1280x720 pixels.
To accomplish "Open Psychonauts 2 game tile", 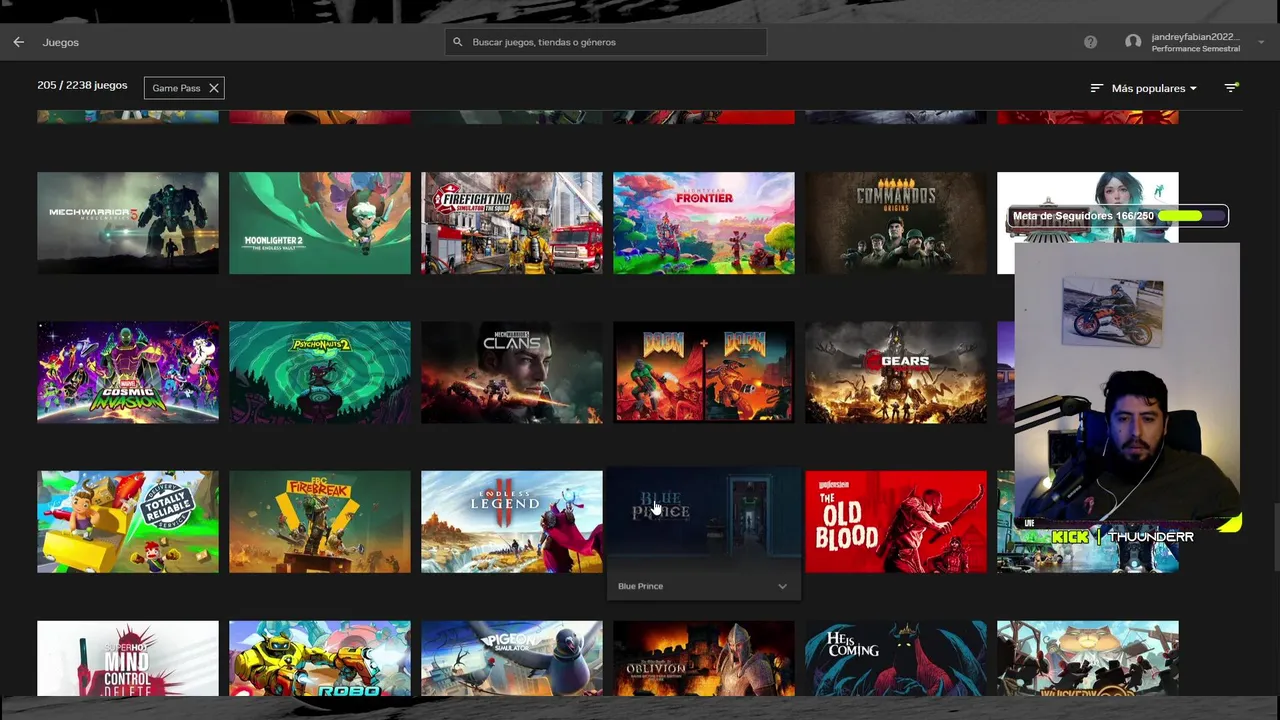I will (320, 372).
